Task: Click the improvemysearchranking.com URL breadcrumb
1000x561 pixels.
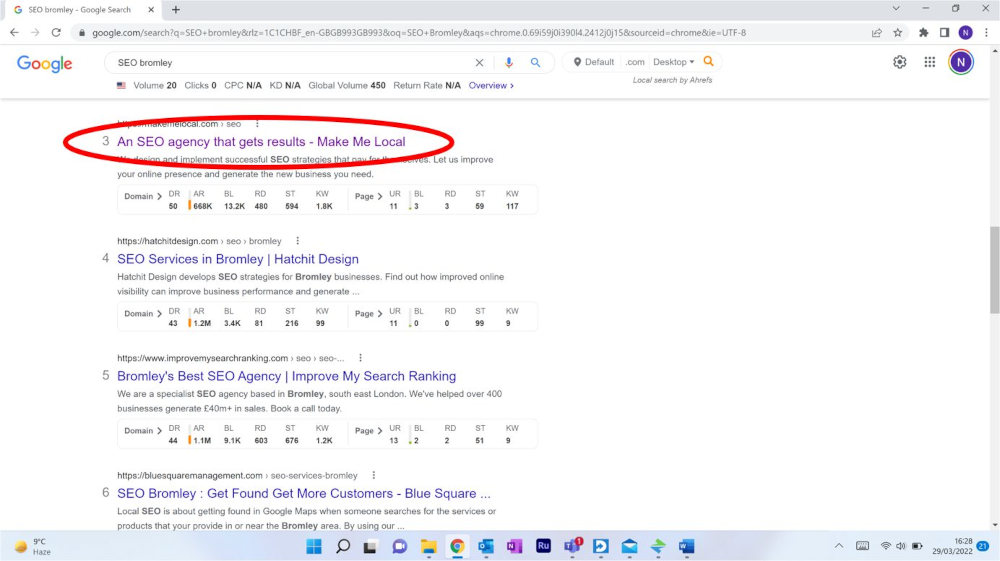Action: [x=230, y=358]
